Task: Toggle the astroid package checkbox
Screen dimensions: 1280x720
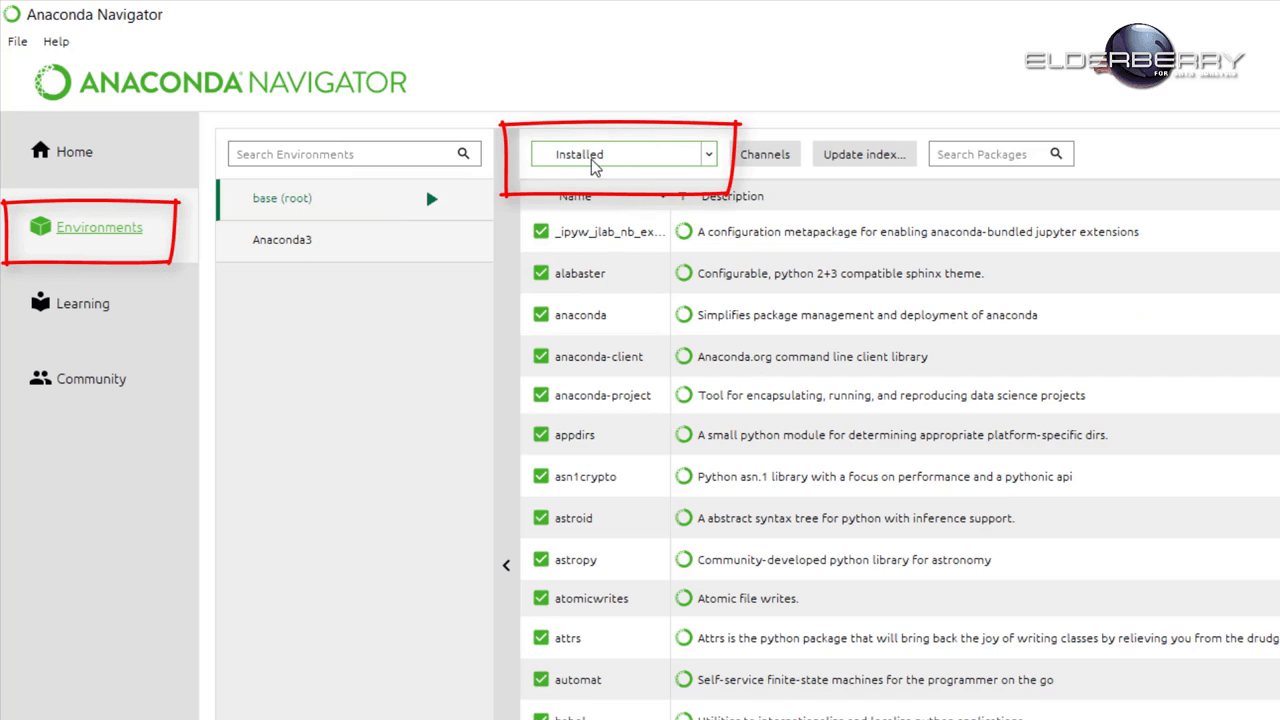Action: (541, 518)
